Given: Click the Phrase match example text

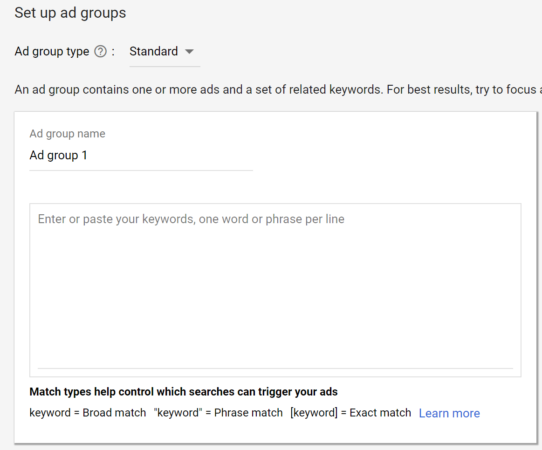Looking at the screenshot, I should click(x=218, y=413).
